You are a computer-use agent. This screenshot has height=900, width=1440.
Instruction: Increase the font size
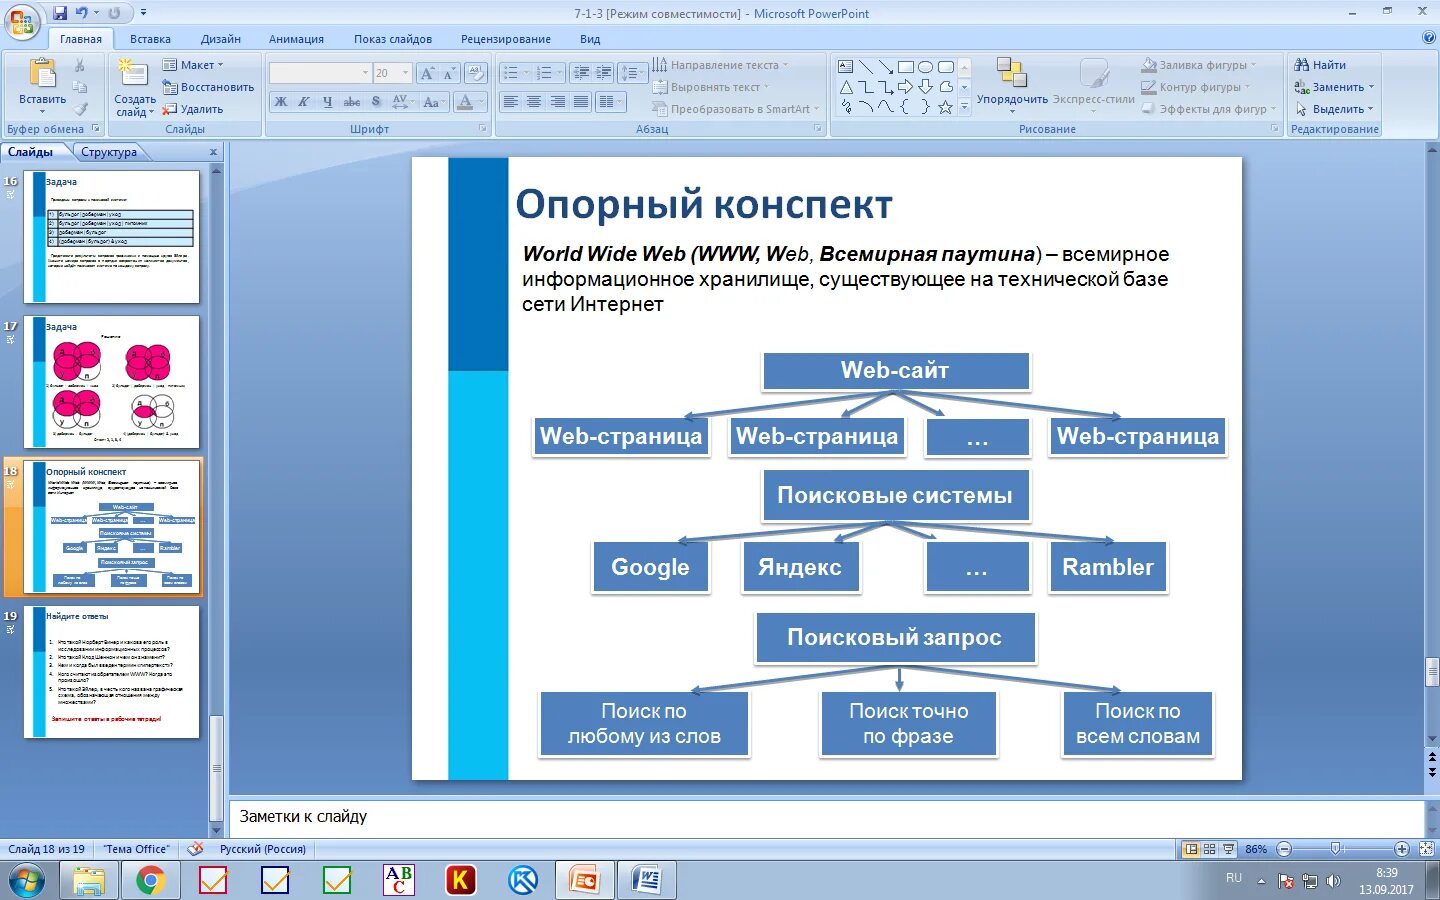pyautogui.click(x=427, y=73)
